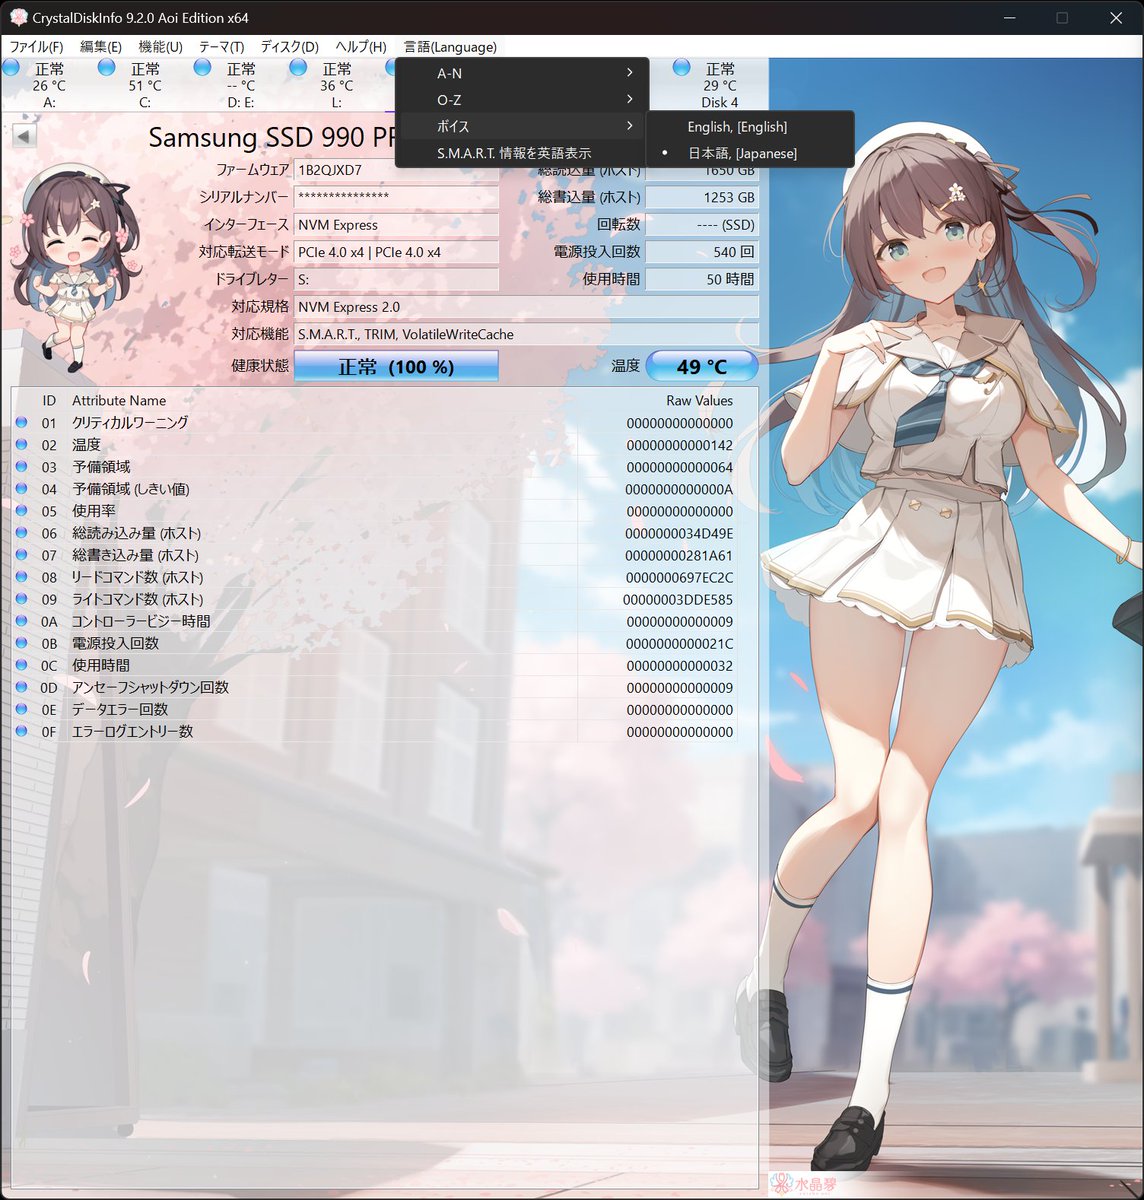Viewport: 1144px width, 1200px height.
Task: Click the drive letter field S:
Action: pyautogui.click(x=396, y=280)
